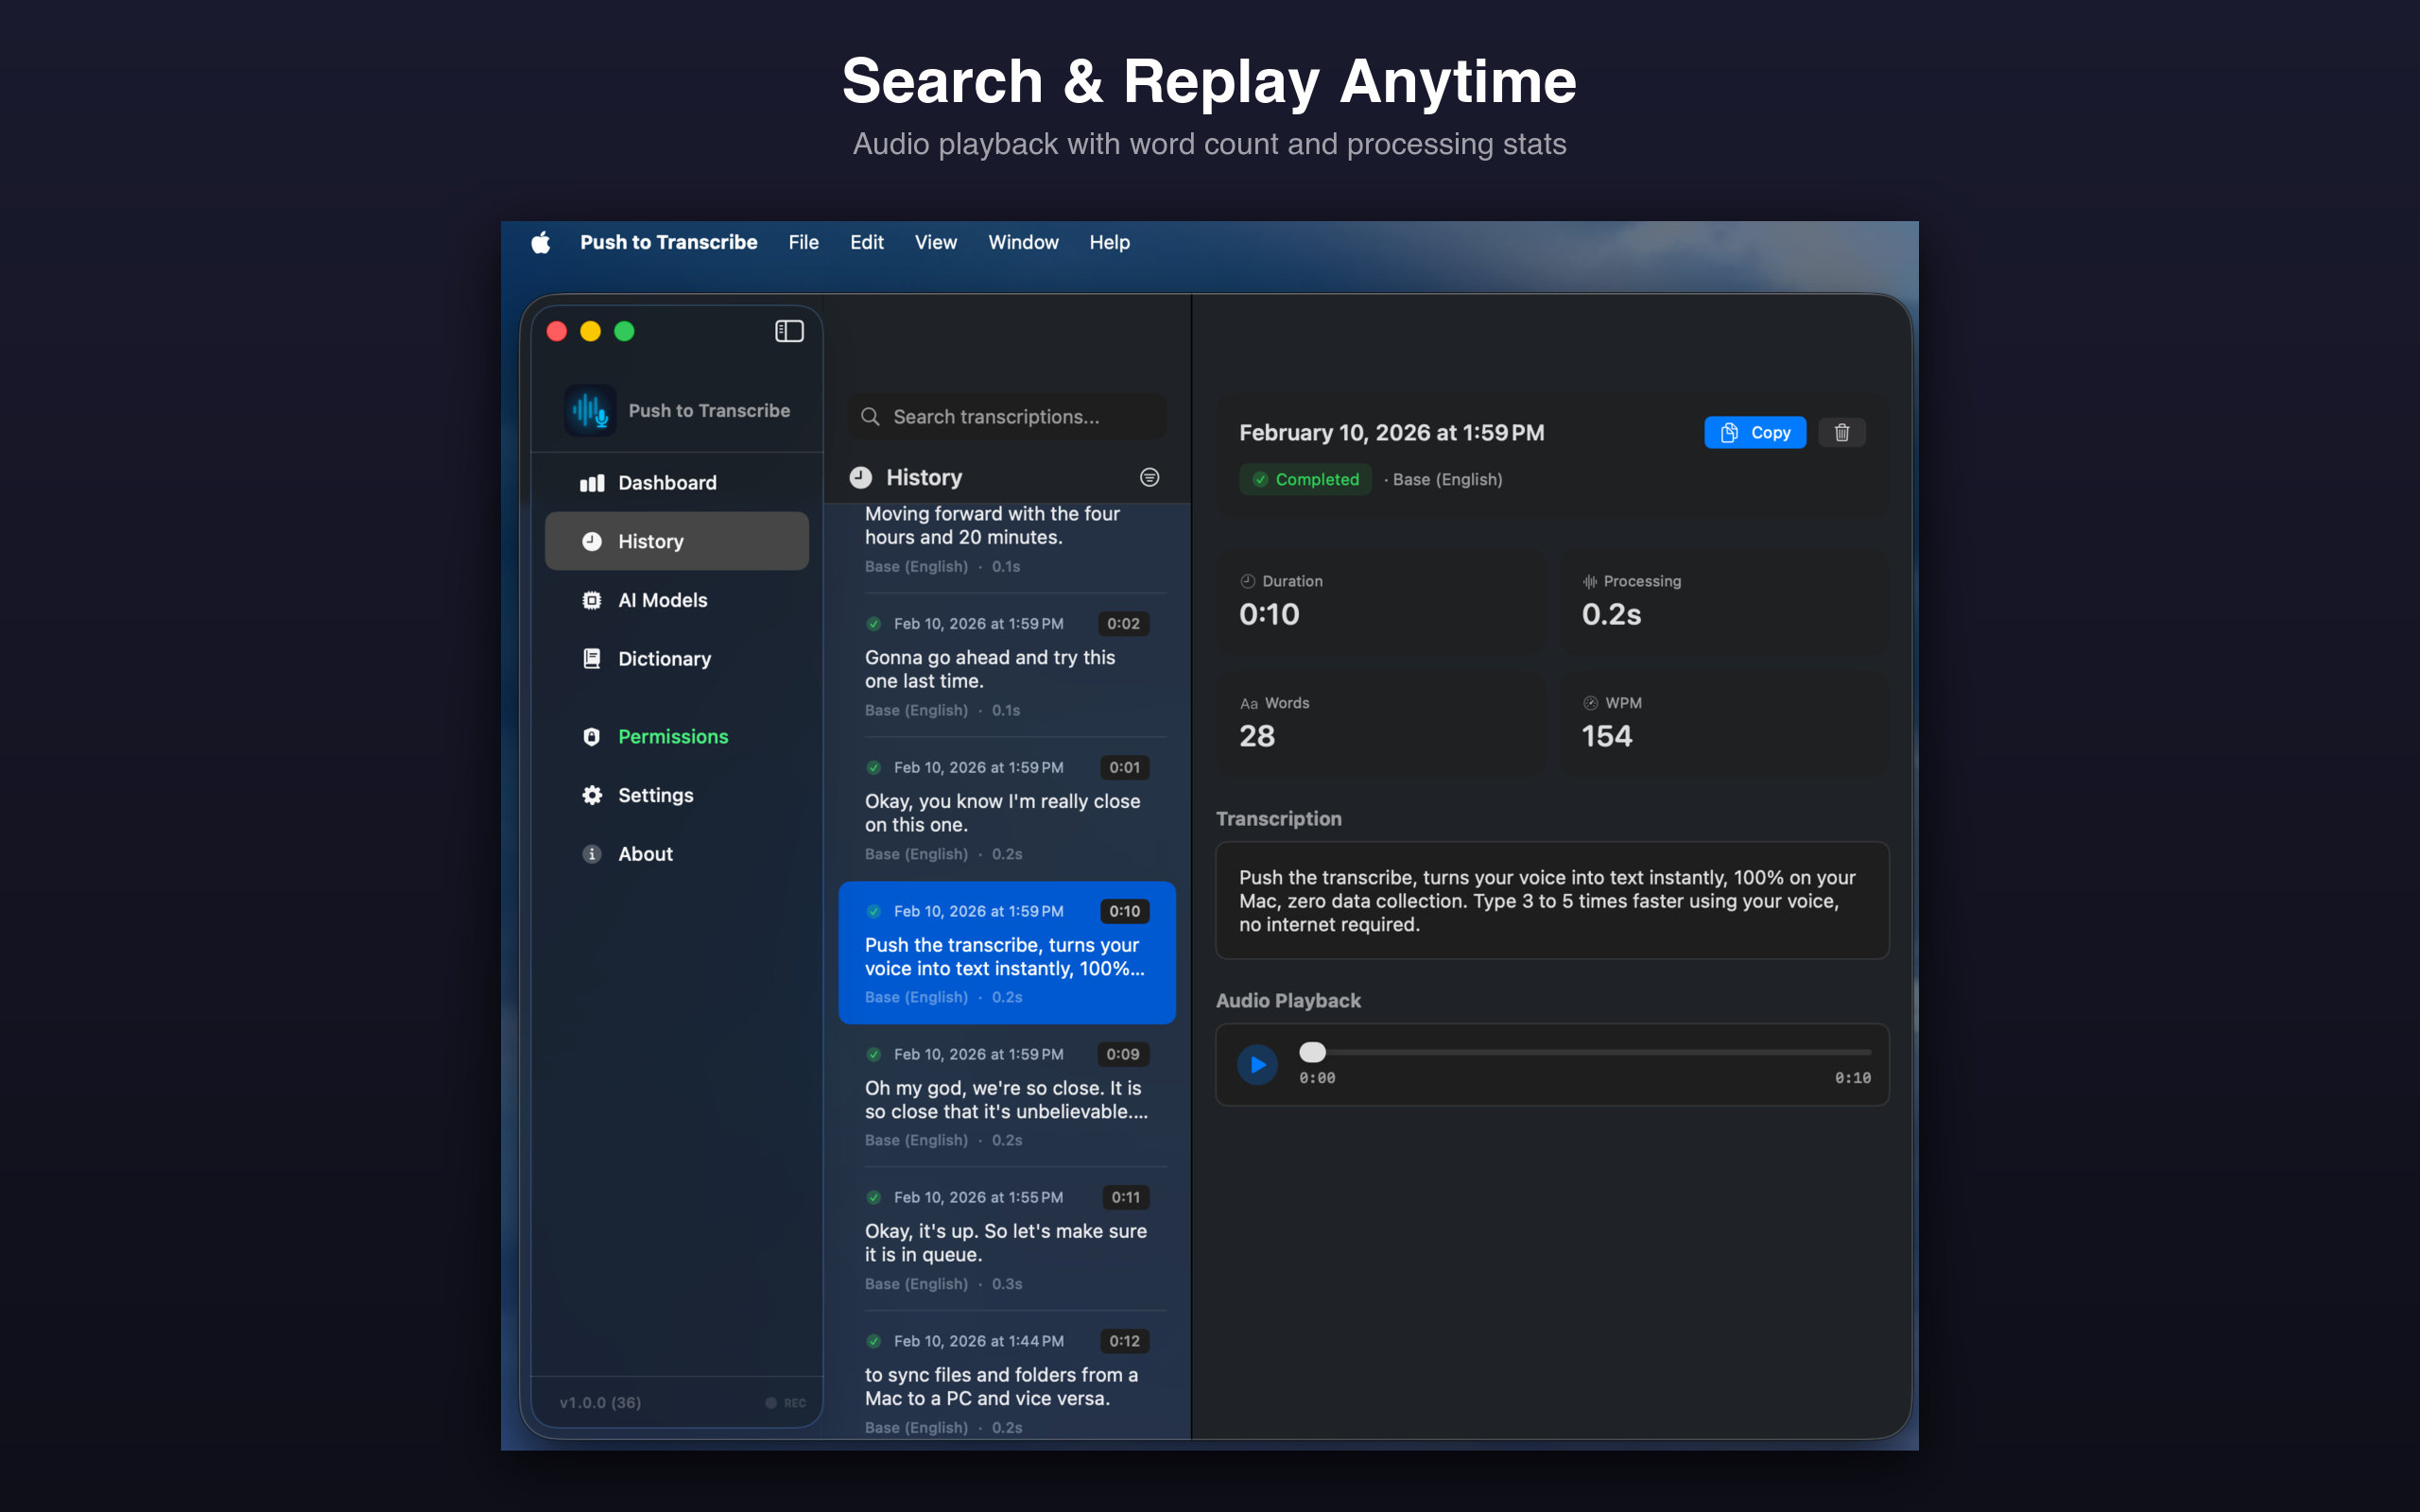
Task: Open the Apple menu
Action: tap(540, 242)
